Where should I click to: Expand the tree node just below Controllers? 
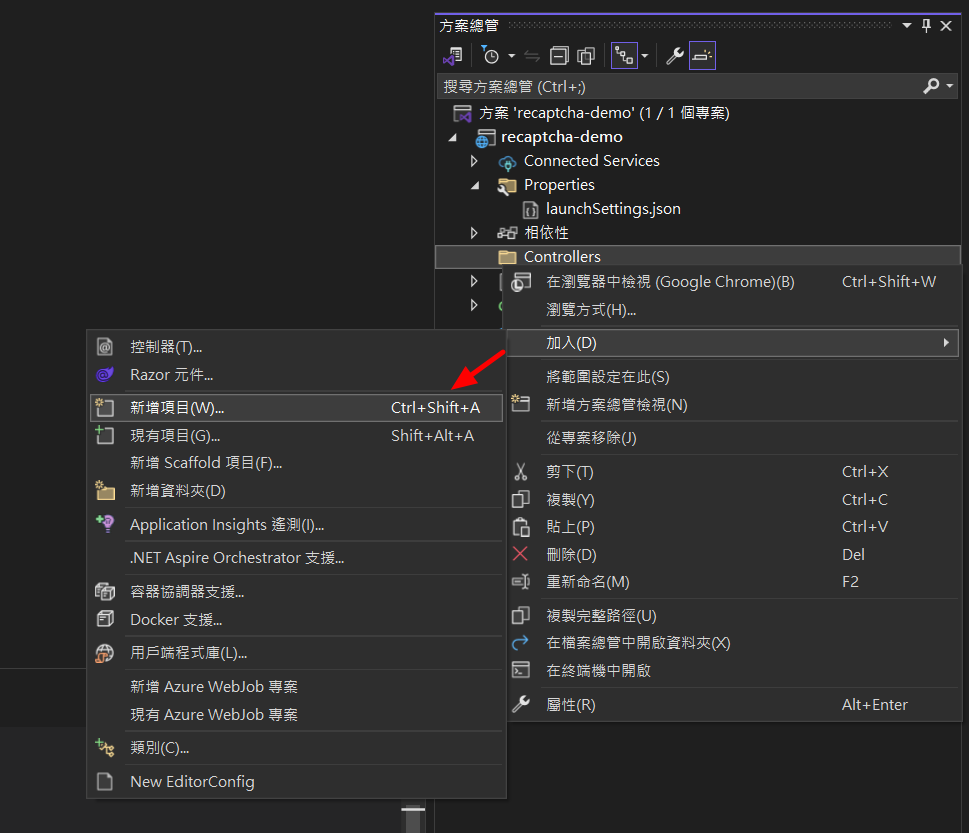(x=474, y=281)
